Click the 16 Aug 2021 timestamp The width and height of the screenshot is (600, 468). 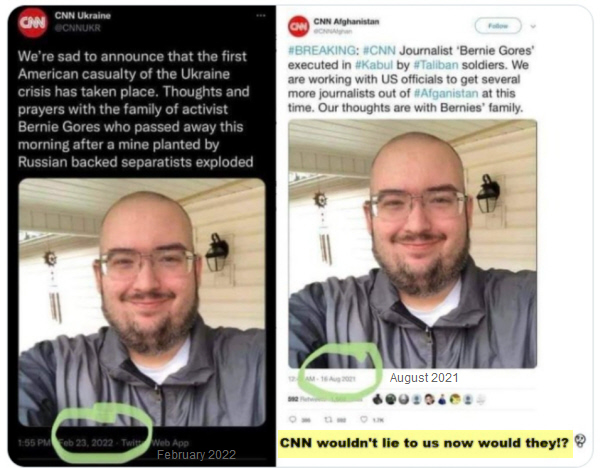pos(338,379)
